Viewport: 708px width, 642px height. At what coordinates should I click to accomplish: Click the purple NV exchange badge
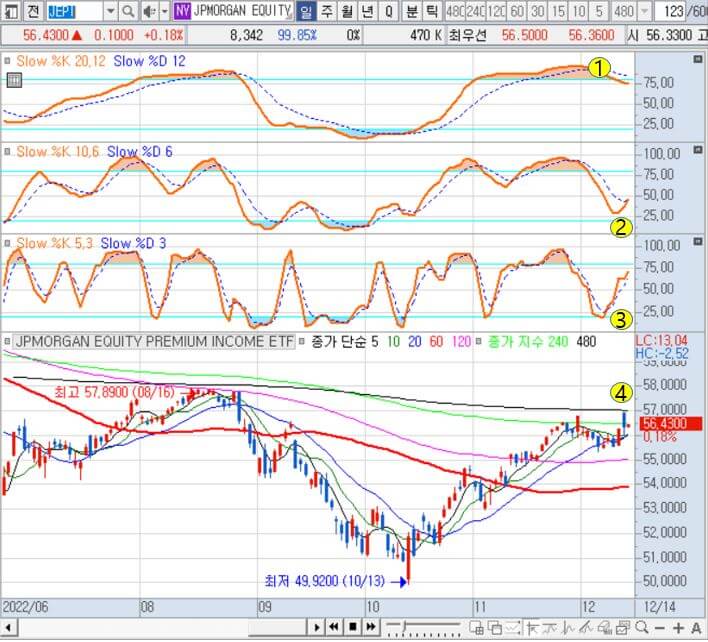pyautogui.click(x=182, y=11)
